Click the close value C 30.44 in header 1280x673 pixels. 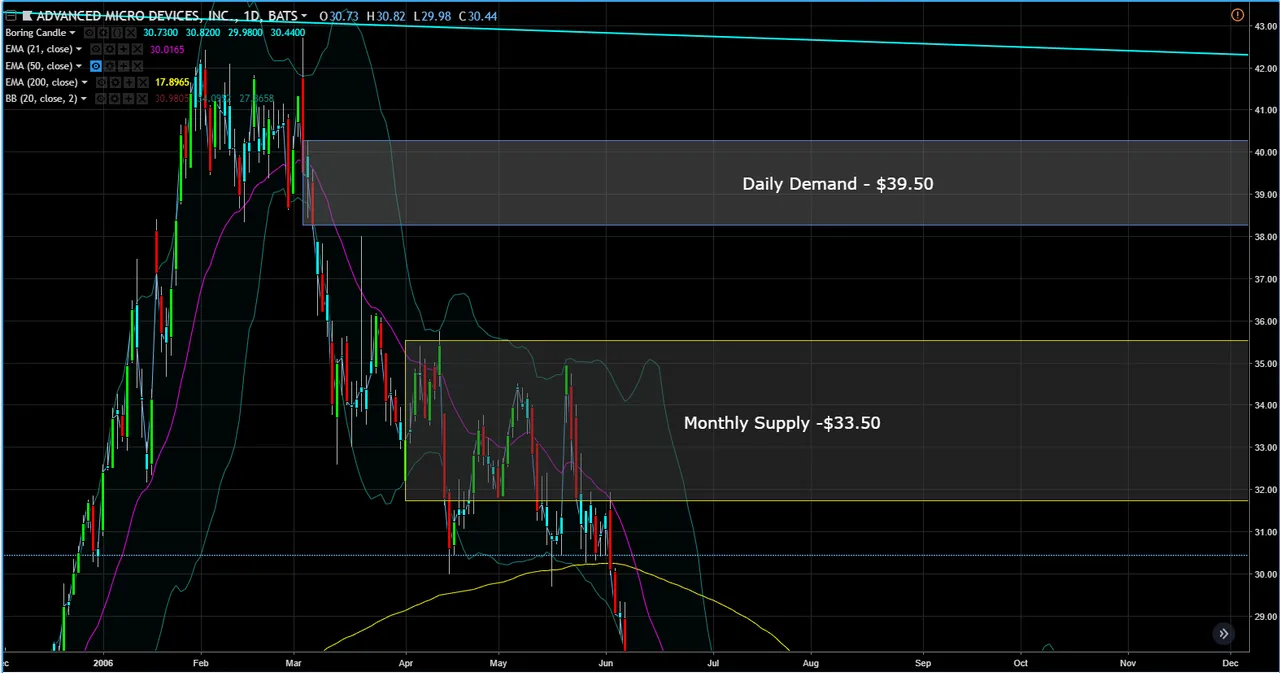point(478,16)
